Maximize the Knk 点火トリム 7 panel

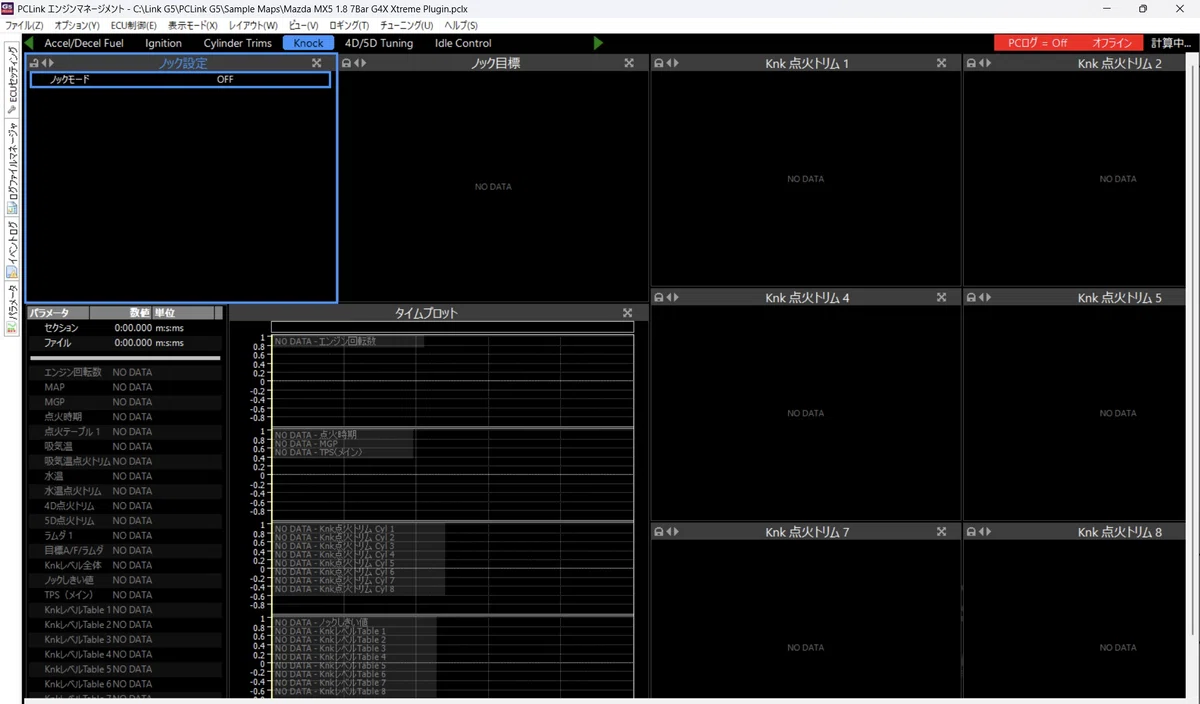point(941,532)
